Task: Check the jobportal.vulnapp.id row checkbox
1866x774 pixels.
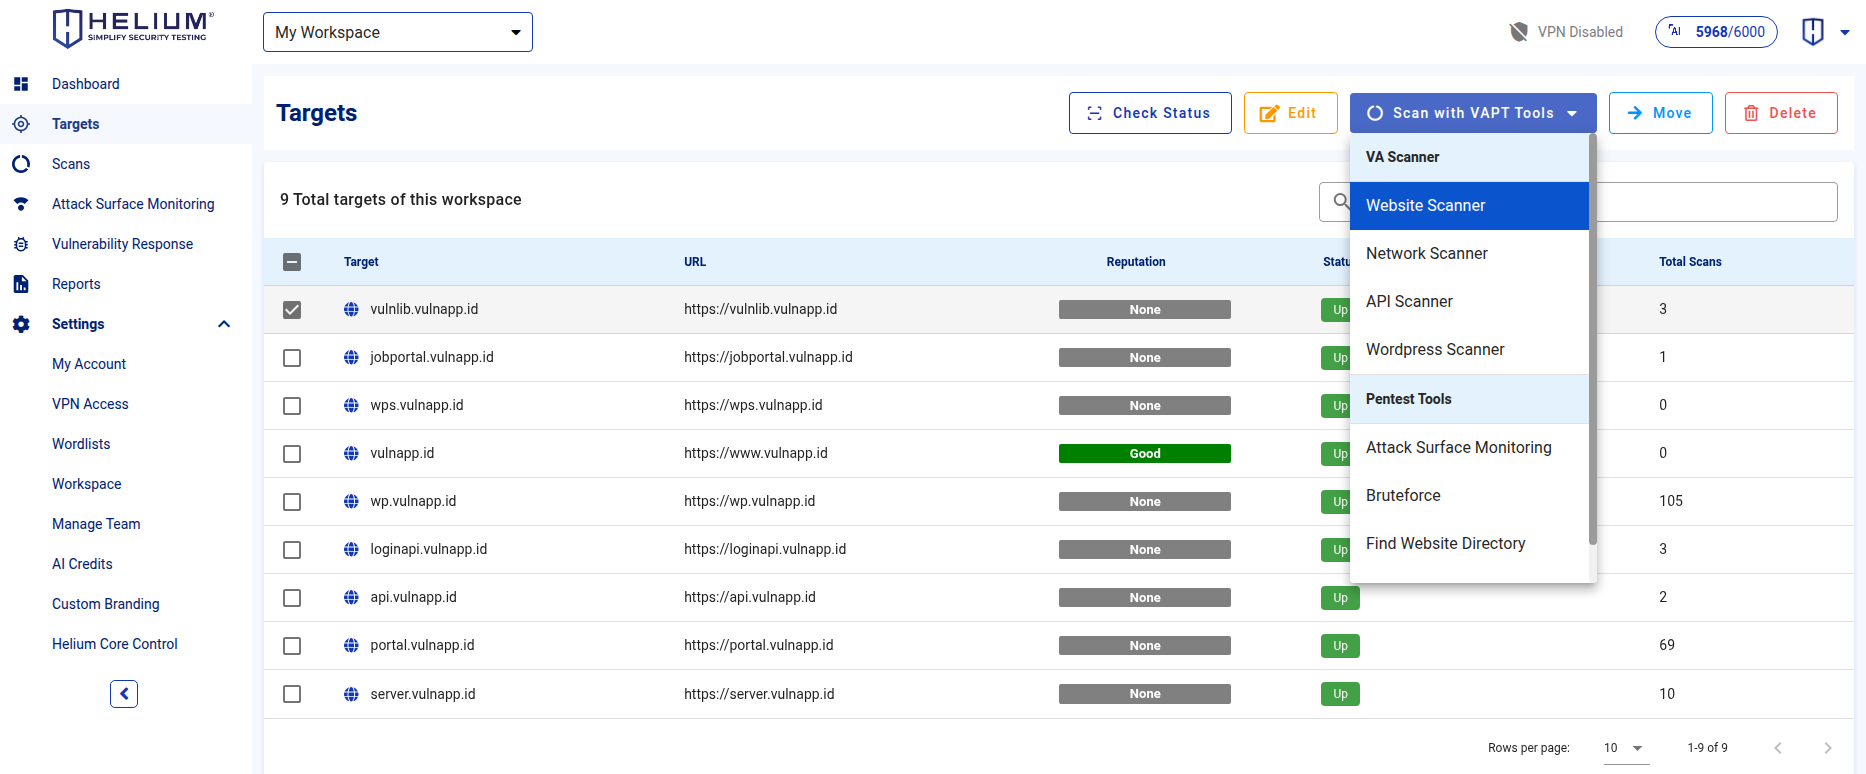Action: pyautogui.click(x=292, y=358)
